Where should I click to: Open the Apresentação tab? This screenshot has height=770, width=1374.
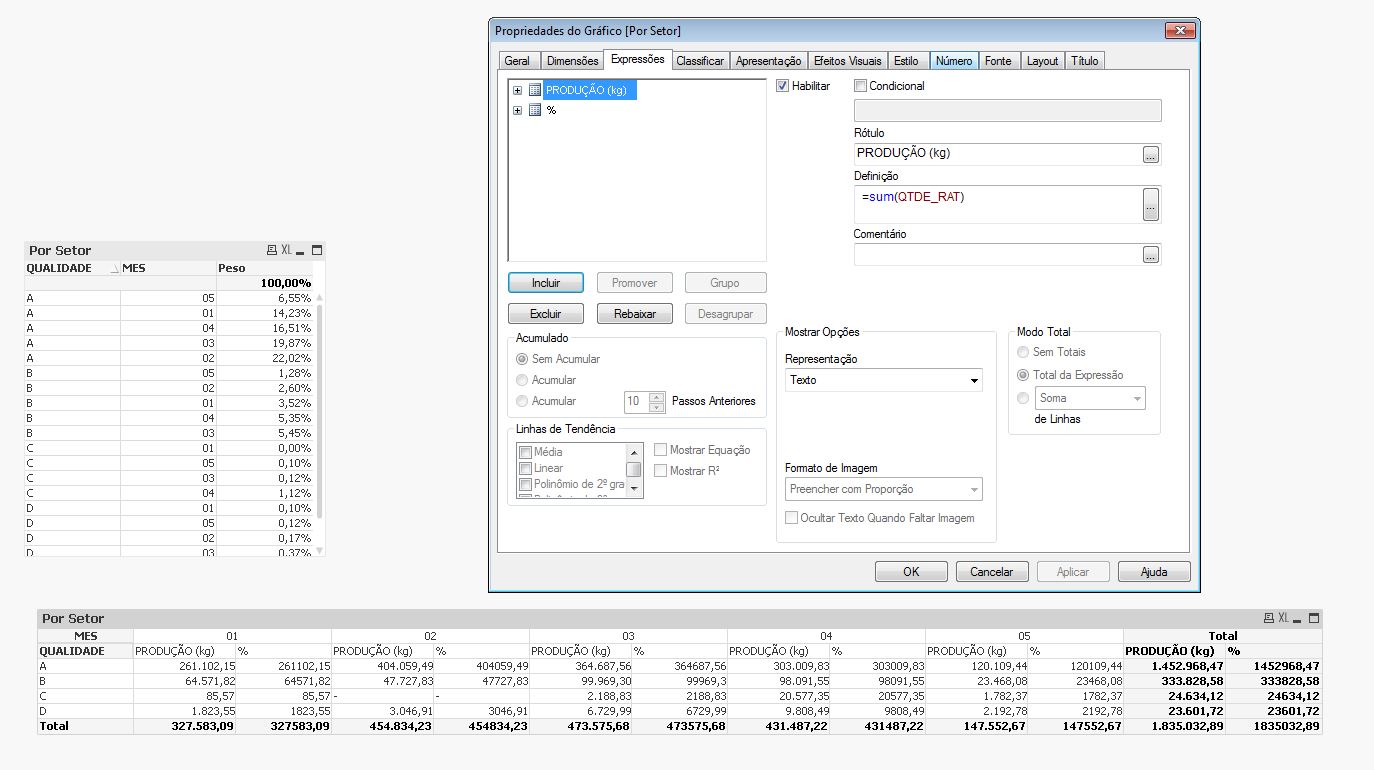click(768, 61)
